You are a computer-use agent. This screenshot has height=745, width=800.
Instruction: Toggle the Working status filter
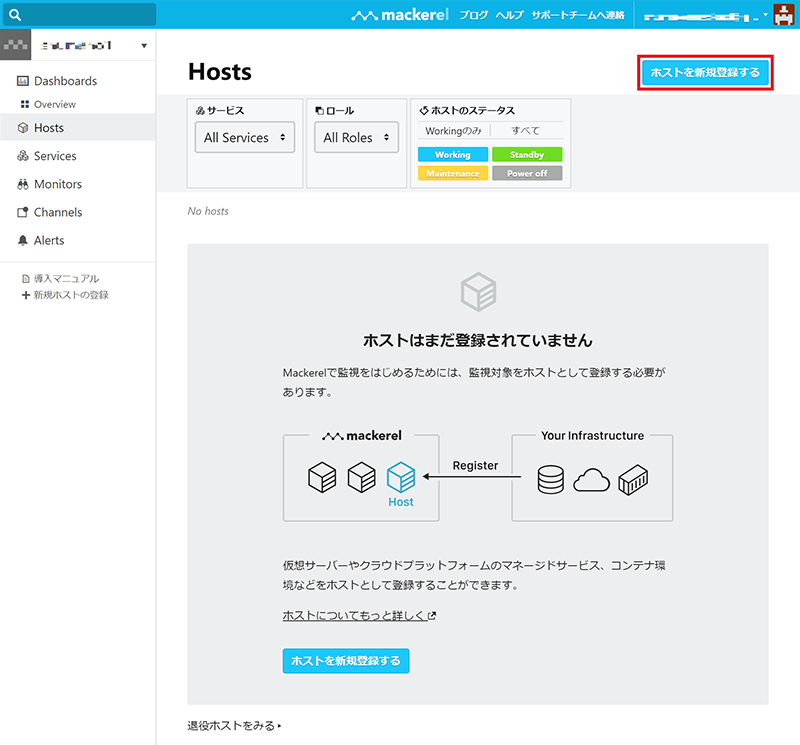(x=452, y=155)
